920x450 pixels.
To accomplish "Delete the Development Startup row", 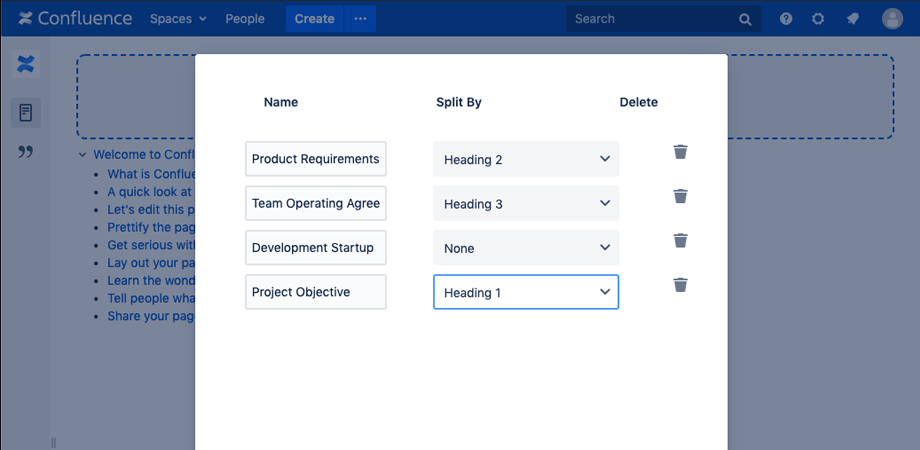I will coord(680,241).
